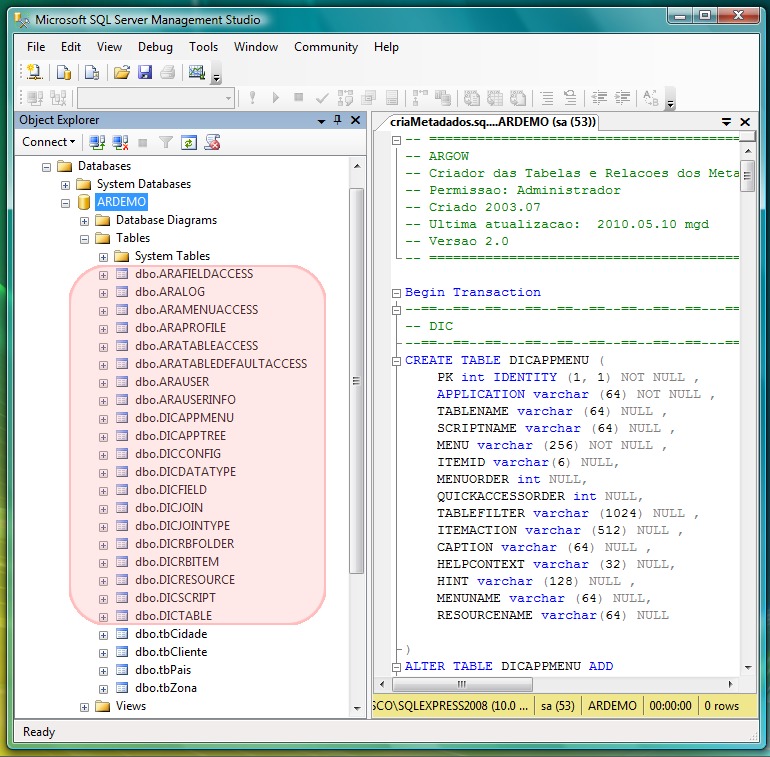This screenshot has height=757, width=770.
Task: Click the Print icon in the standard toolbar
Action: tap(168, 73)
